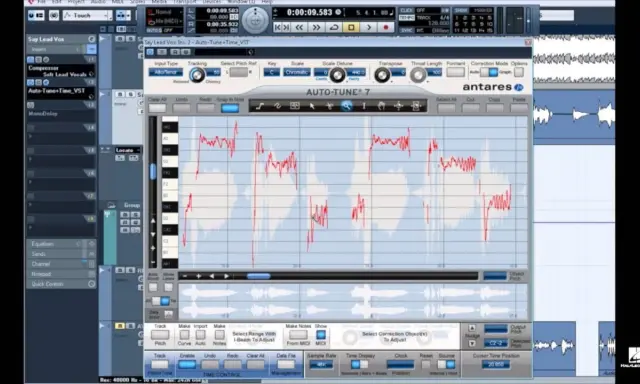The width and height of the screenshot is (640, 384).
Task: Click the horizontal scroll thumb below pitch graph
Action: pyautogui.click(x=259, y=276)
